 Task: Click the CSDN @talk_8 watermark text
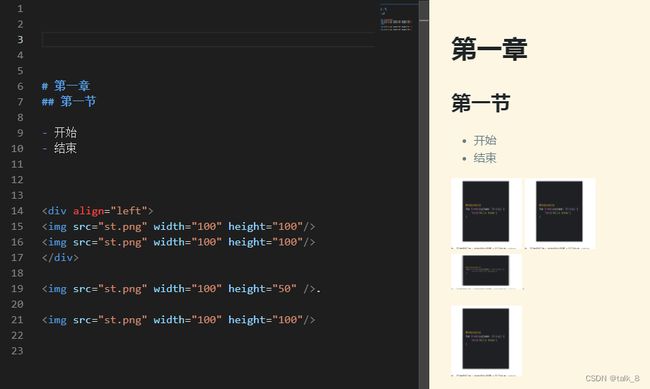tap(612, 378)
